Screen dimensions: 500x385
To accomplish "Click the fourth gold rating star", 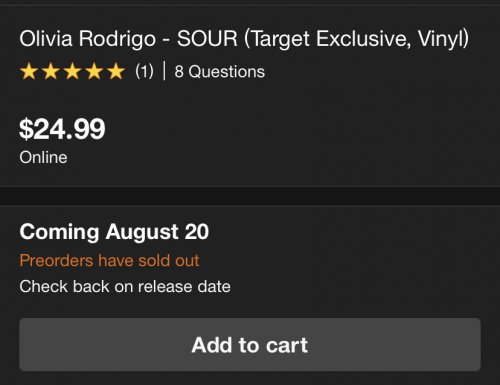I will point(94,71).
